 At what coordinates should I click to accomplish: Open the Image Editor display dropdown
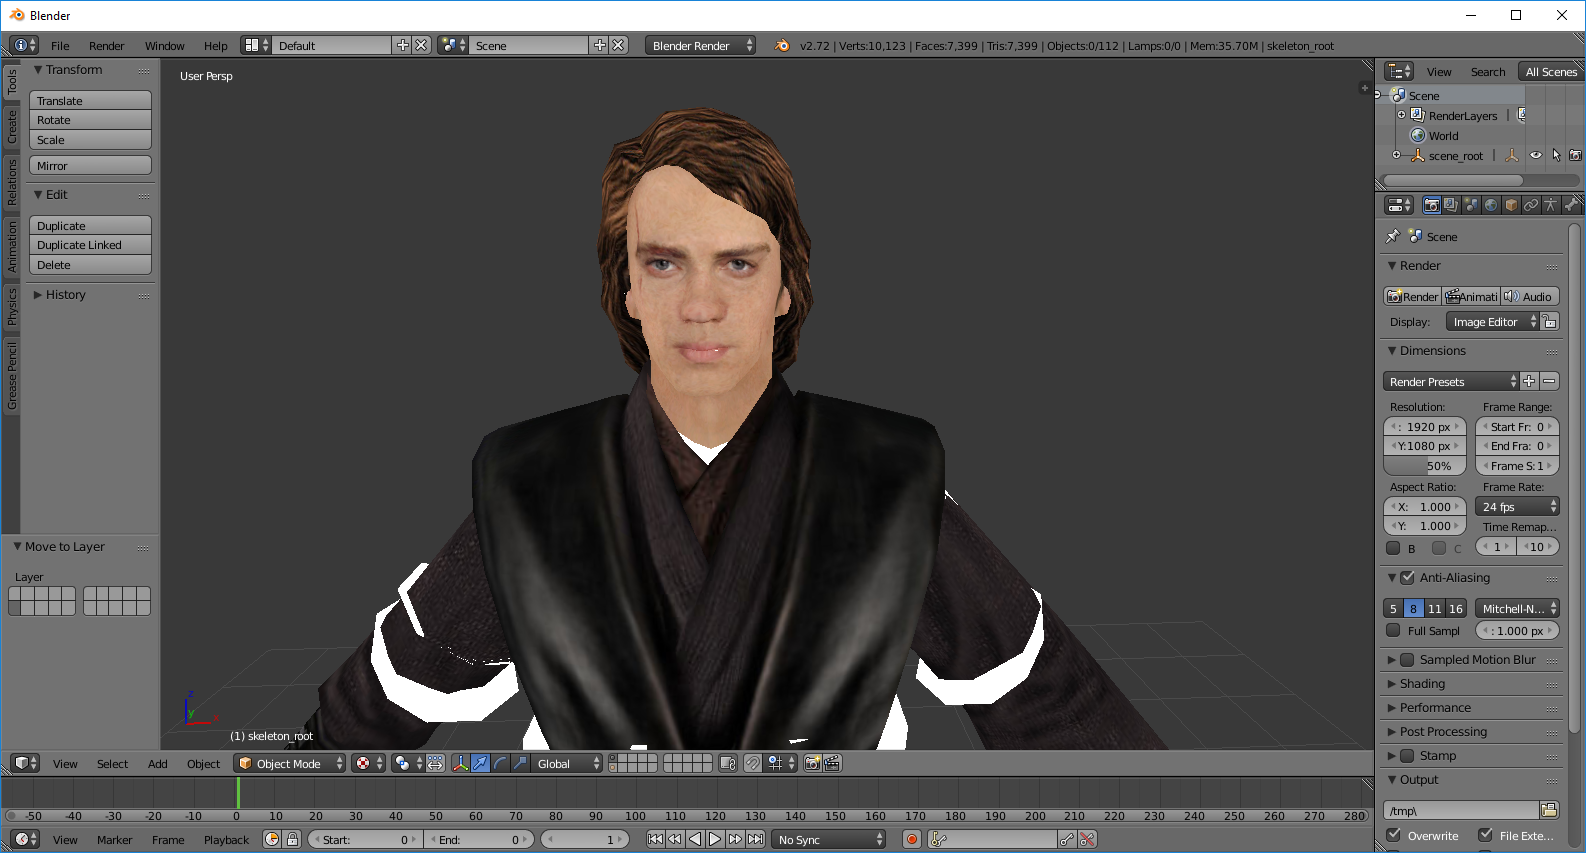[x=1493, y=321]
